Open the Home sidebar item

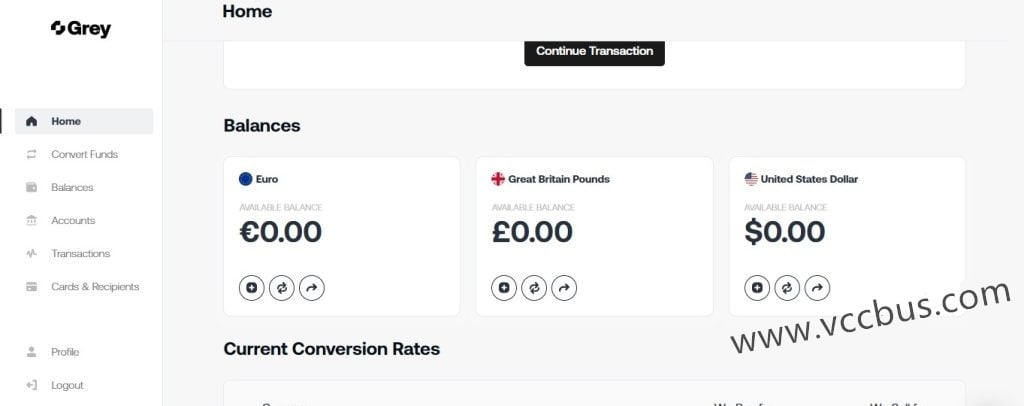(x=84, y=121)
